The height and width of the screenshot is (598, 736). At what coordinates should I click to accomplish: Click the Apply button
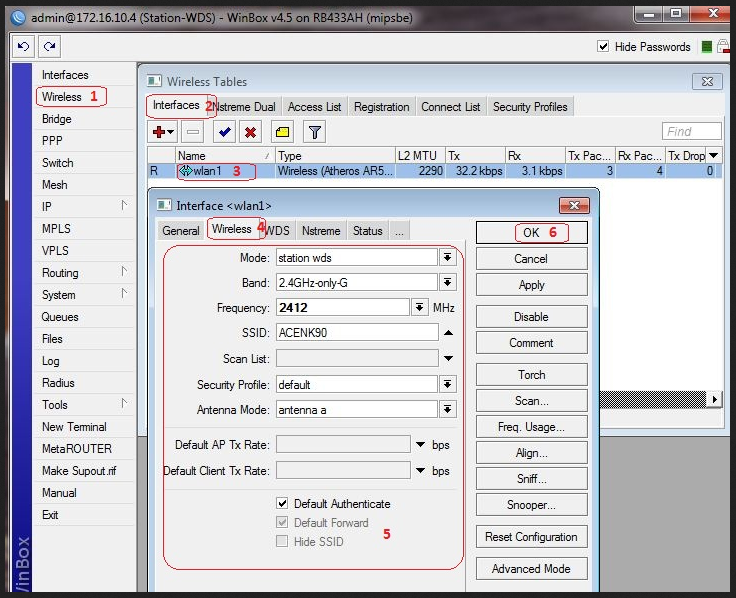[531, 285]
